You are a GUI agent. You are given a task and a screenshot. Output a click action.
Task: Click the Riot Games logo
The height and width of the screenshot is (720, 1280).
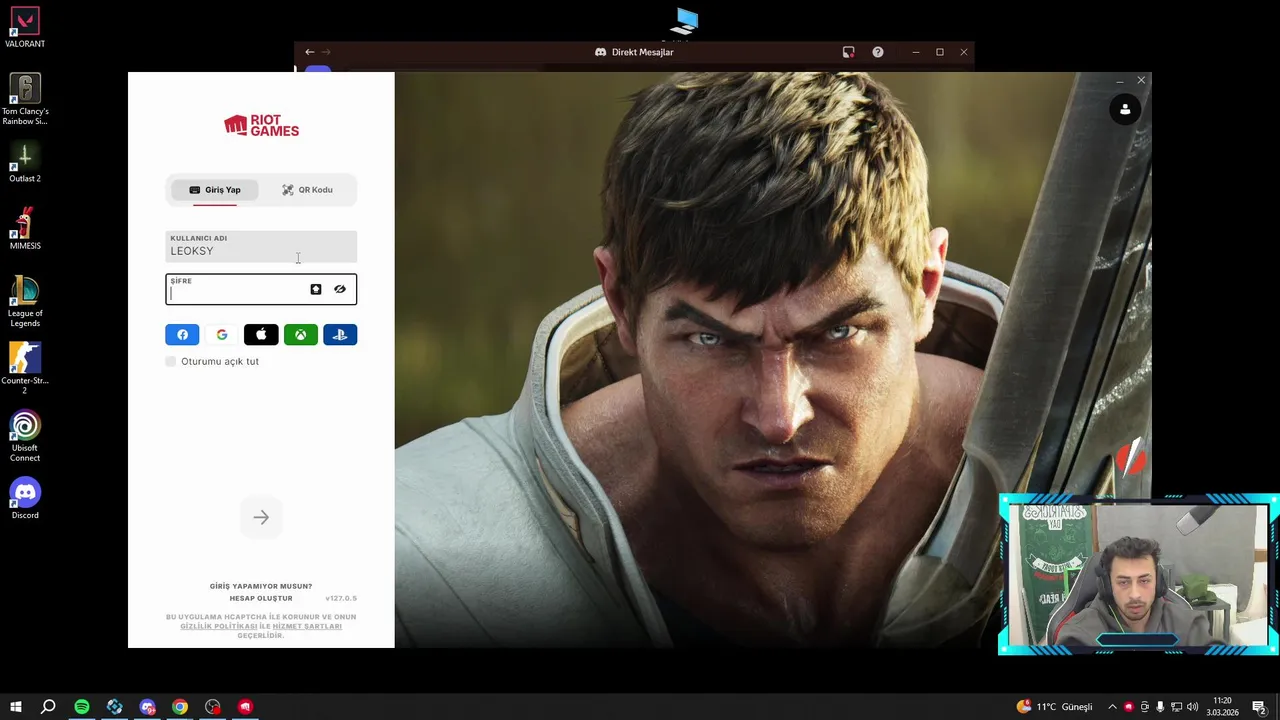pos(261,125)
